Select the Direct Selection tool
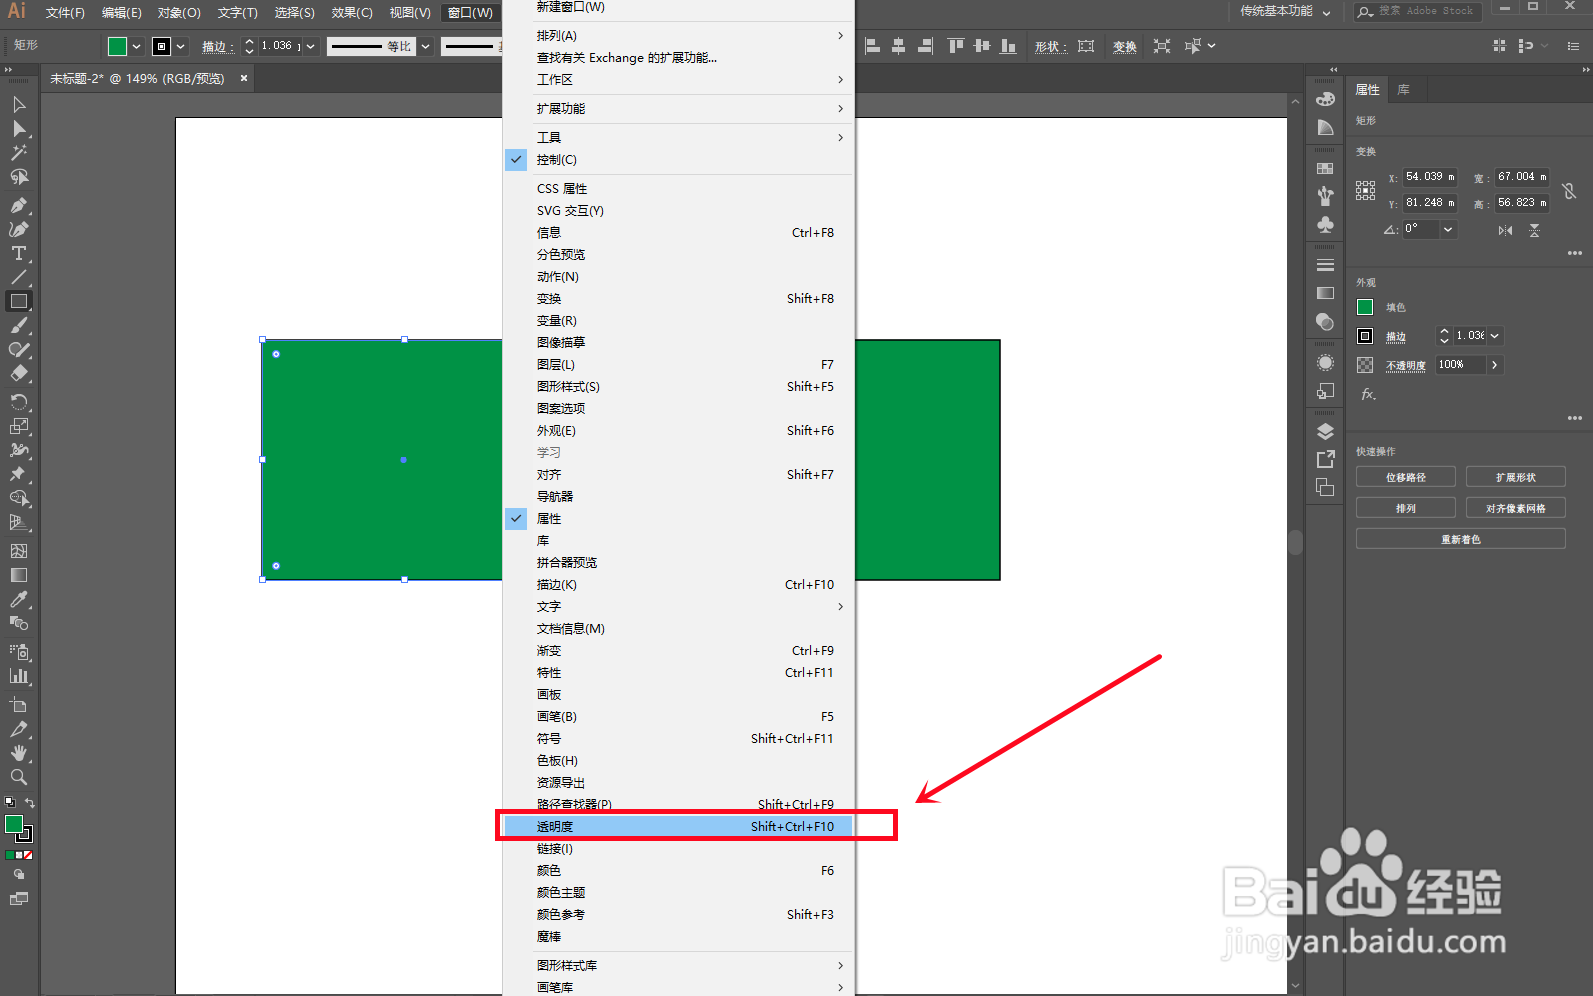The image size is (1593, 996). coord(18,129)
